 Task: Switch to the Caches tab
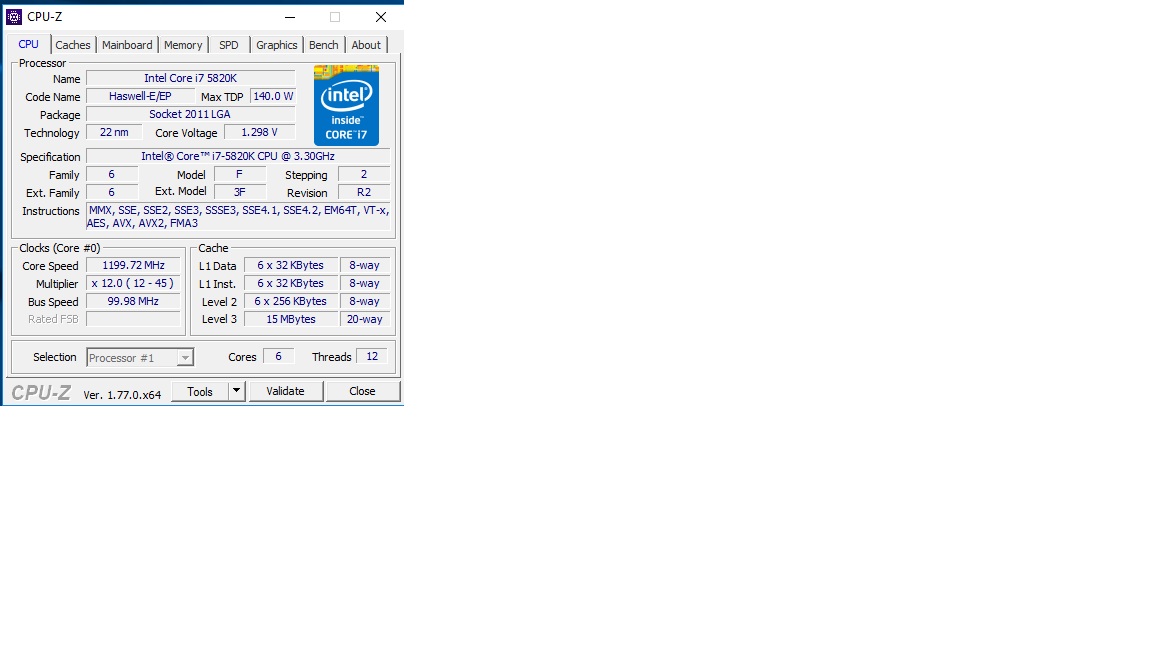coord(73,45)
